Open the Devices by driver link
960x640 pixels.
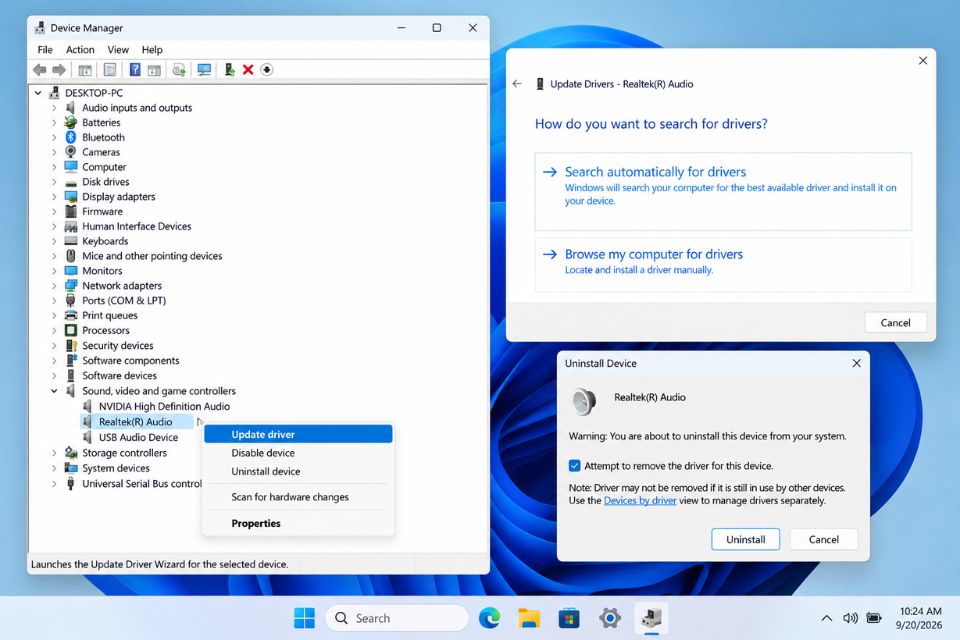pyautogui.click(x=640, y=500)
